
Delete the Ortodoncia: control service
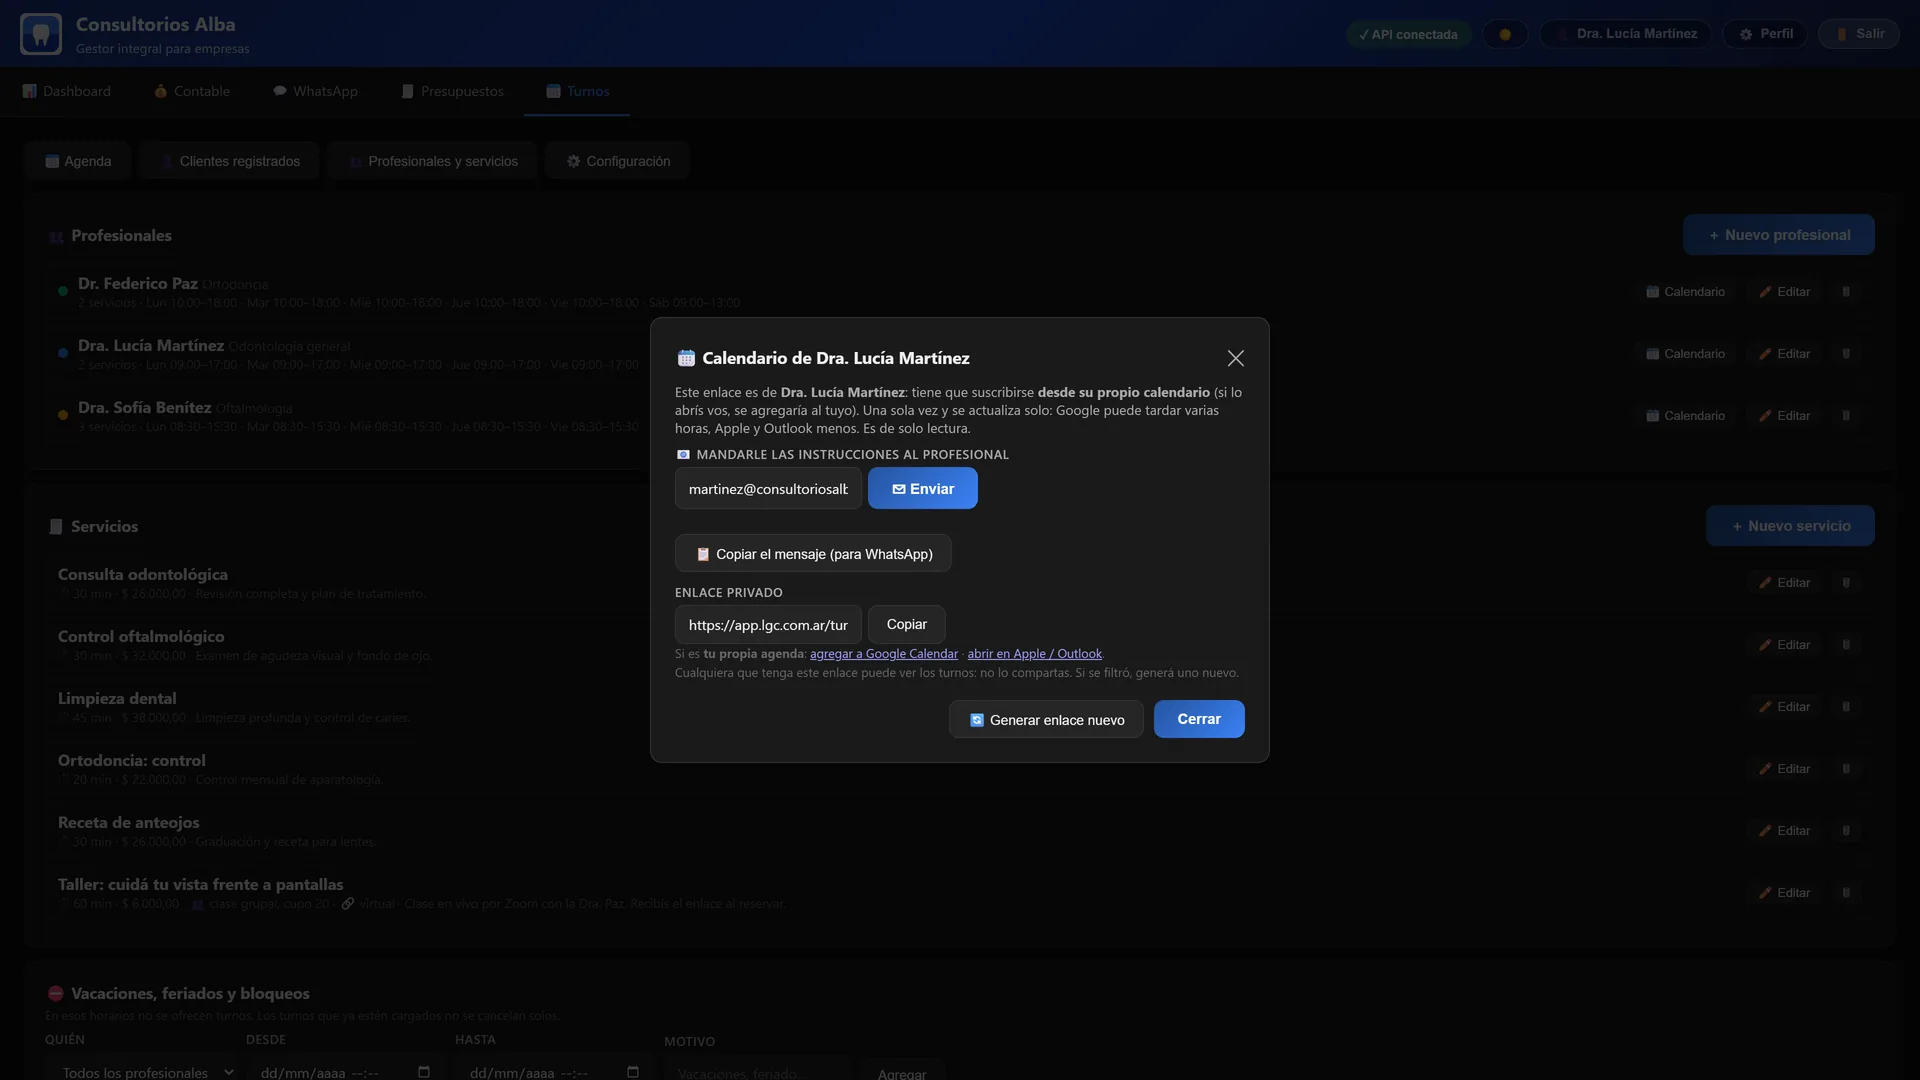click(x=1846, y=769)
